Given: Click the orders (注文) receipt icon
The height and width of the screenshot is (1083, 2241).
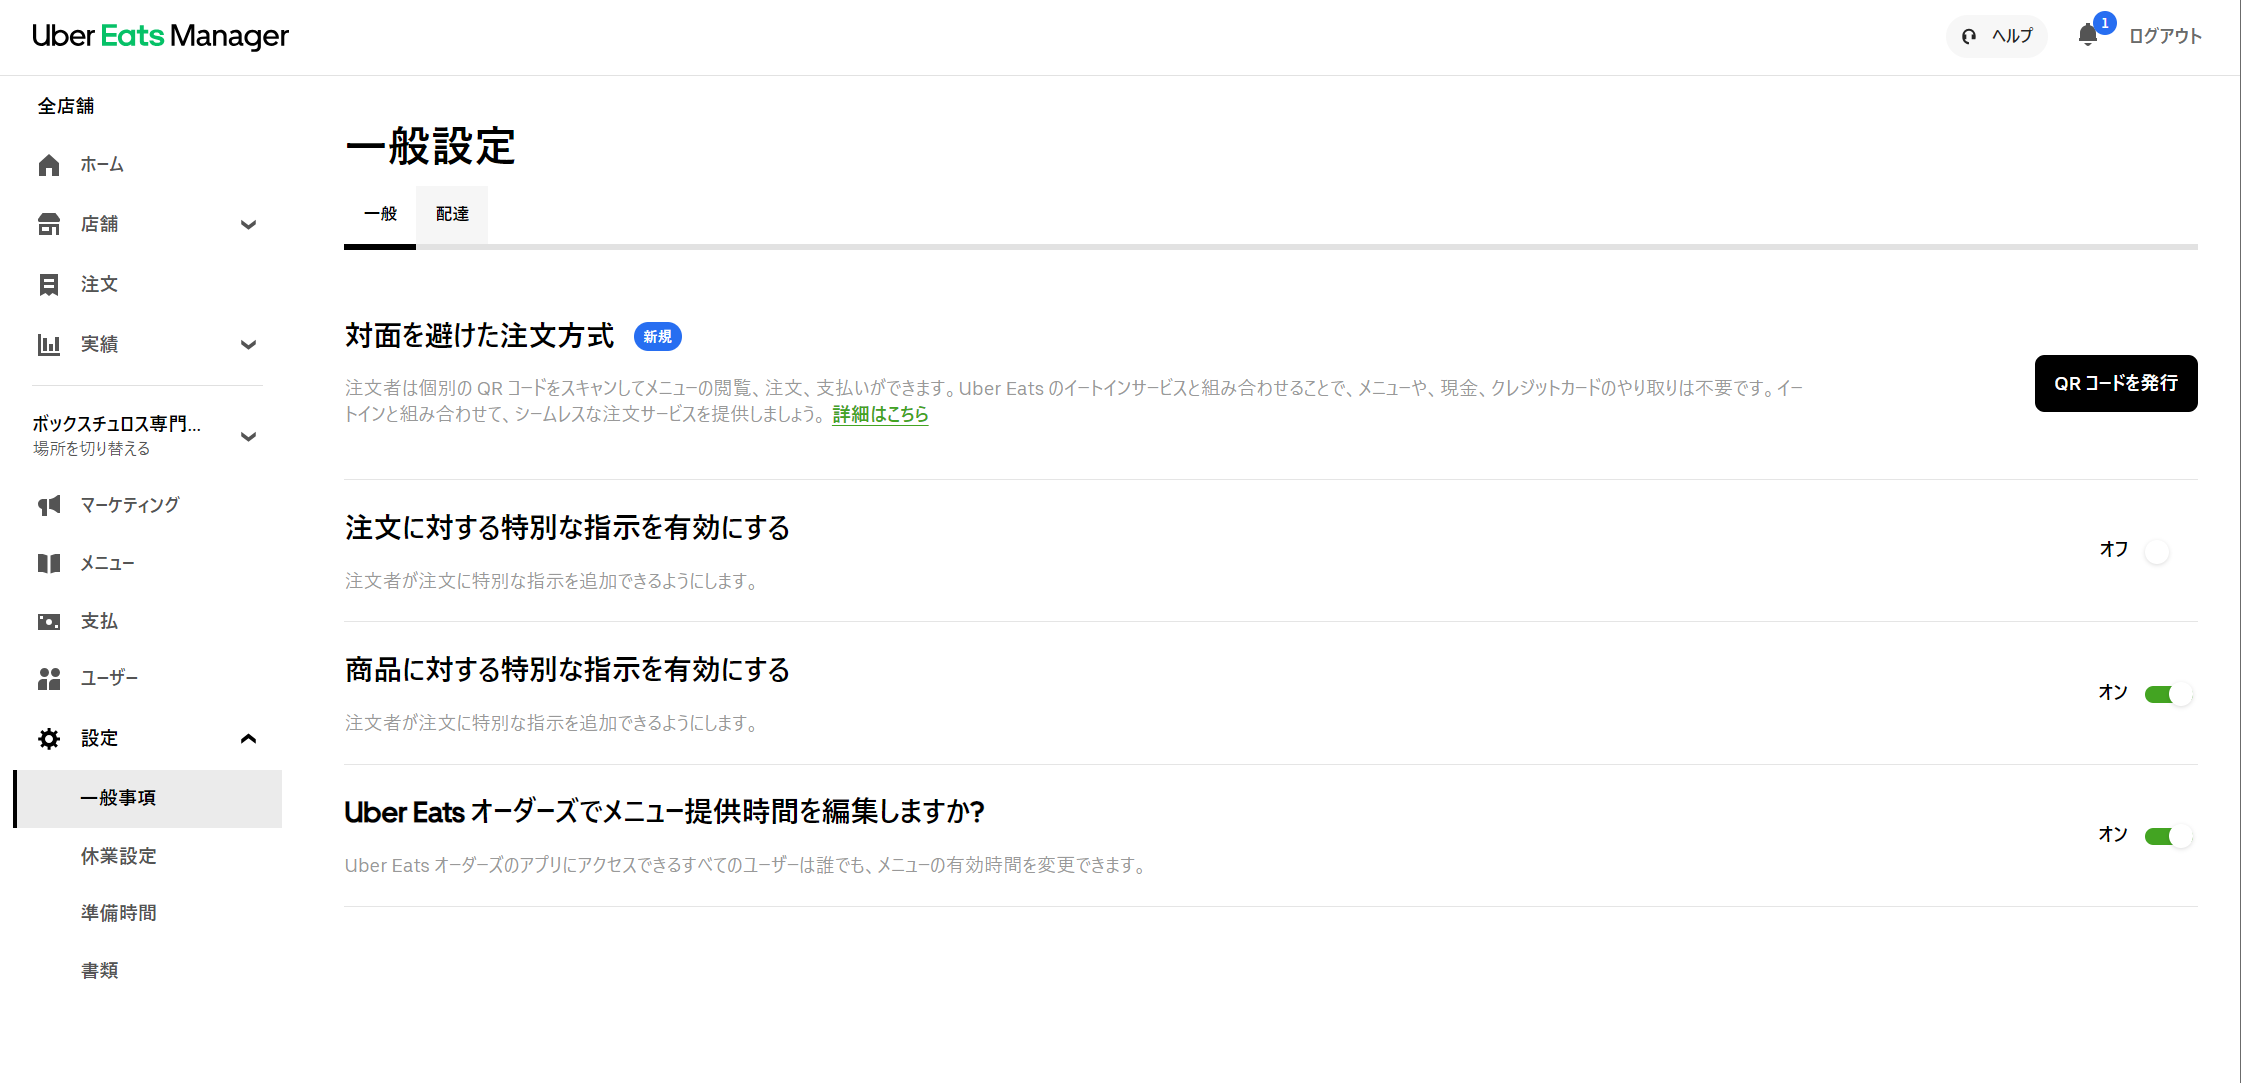Looking at the screenshot, I should pos(49,285).
